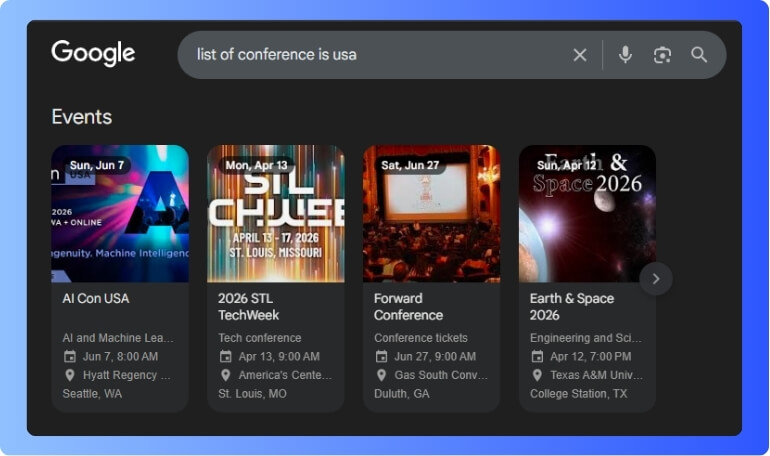Click the 'Engineering and Sci...' category text

click(585, 338)
